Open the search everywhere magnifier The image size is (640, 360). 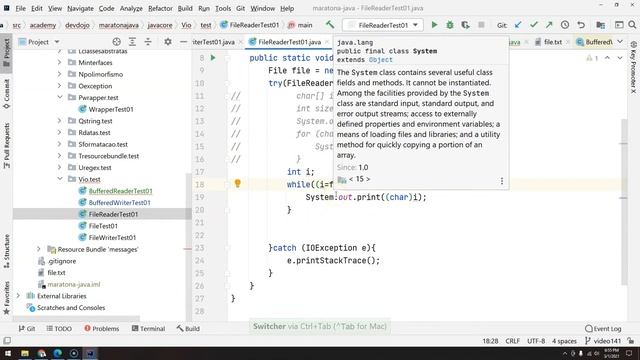coord(632,25)
